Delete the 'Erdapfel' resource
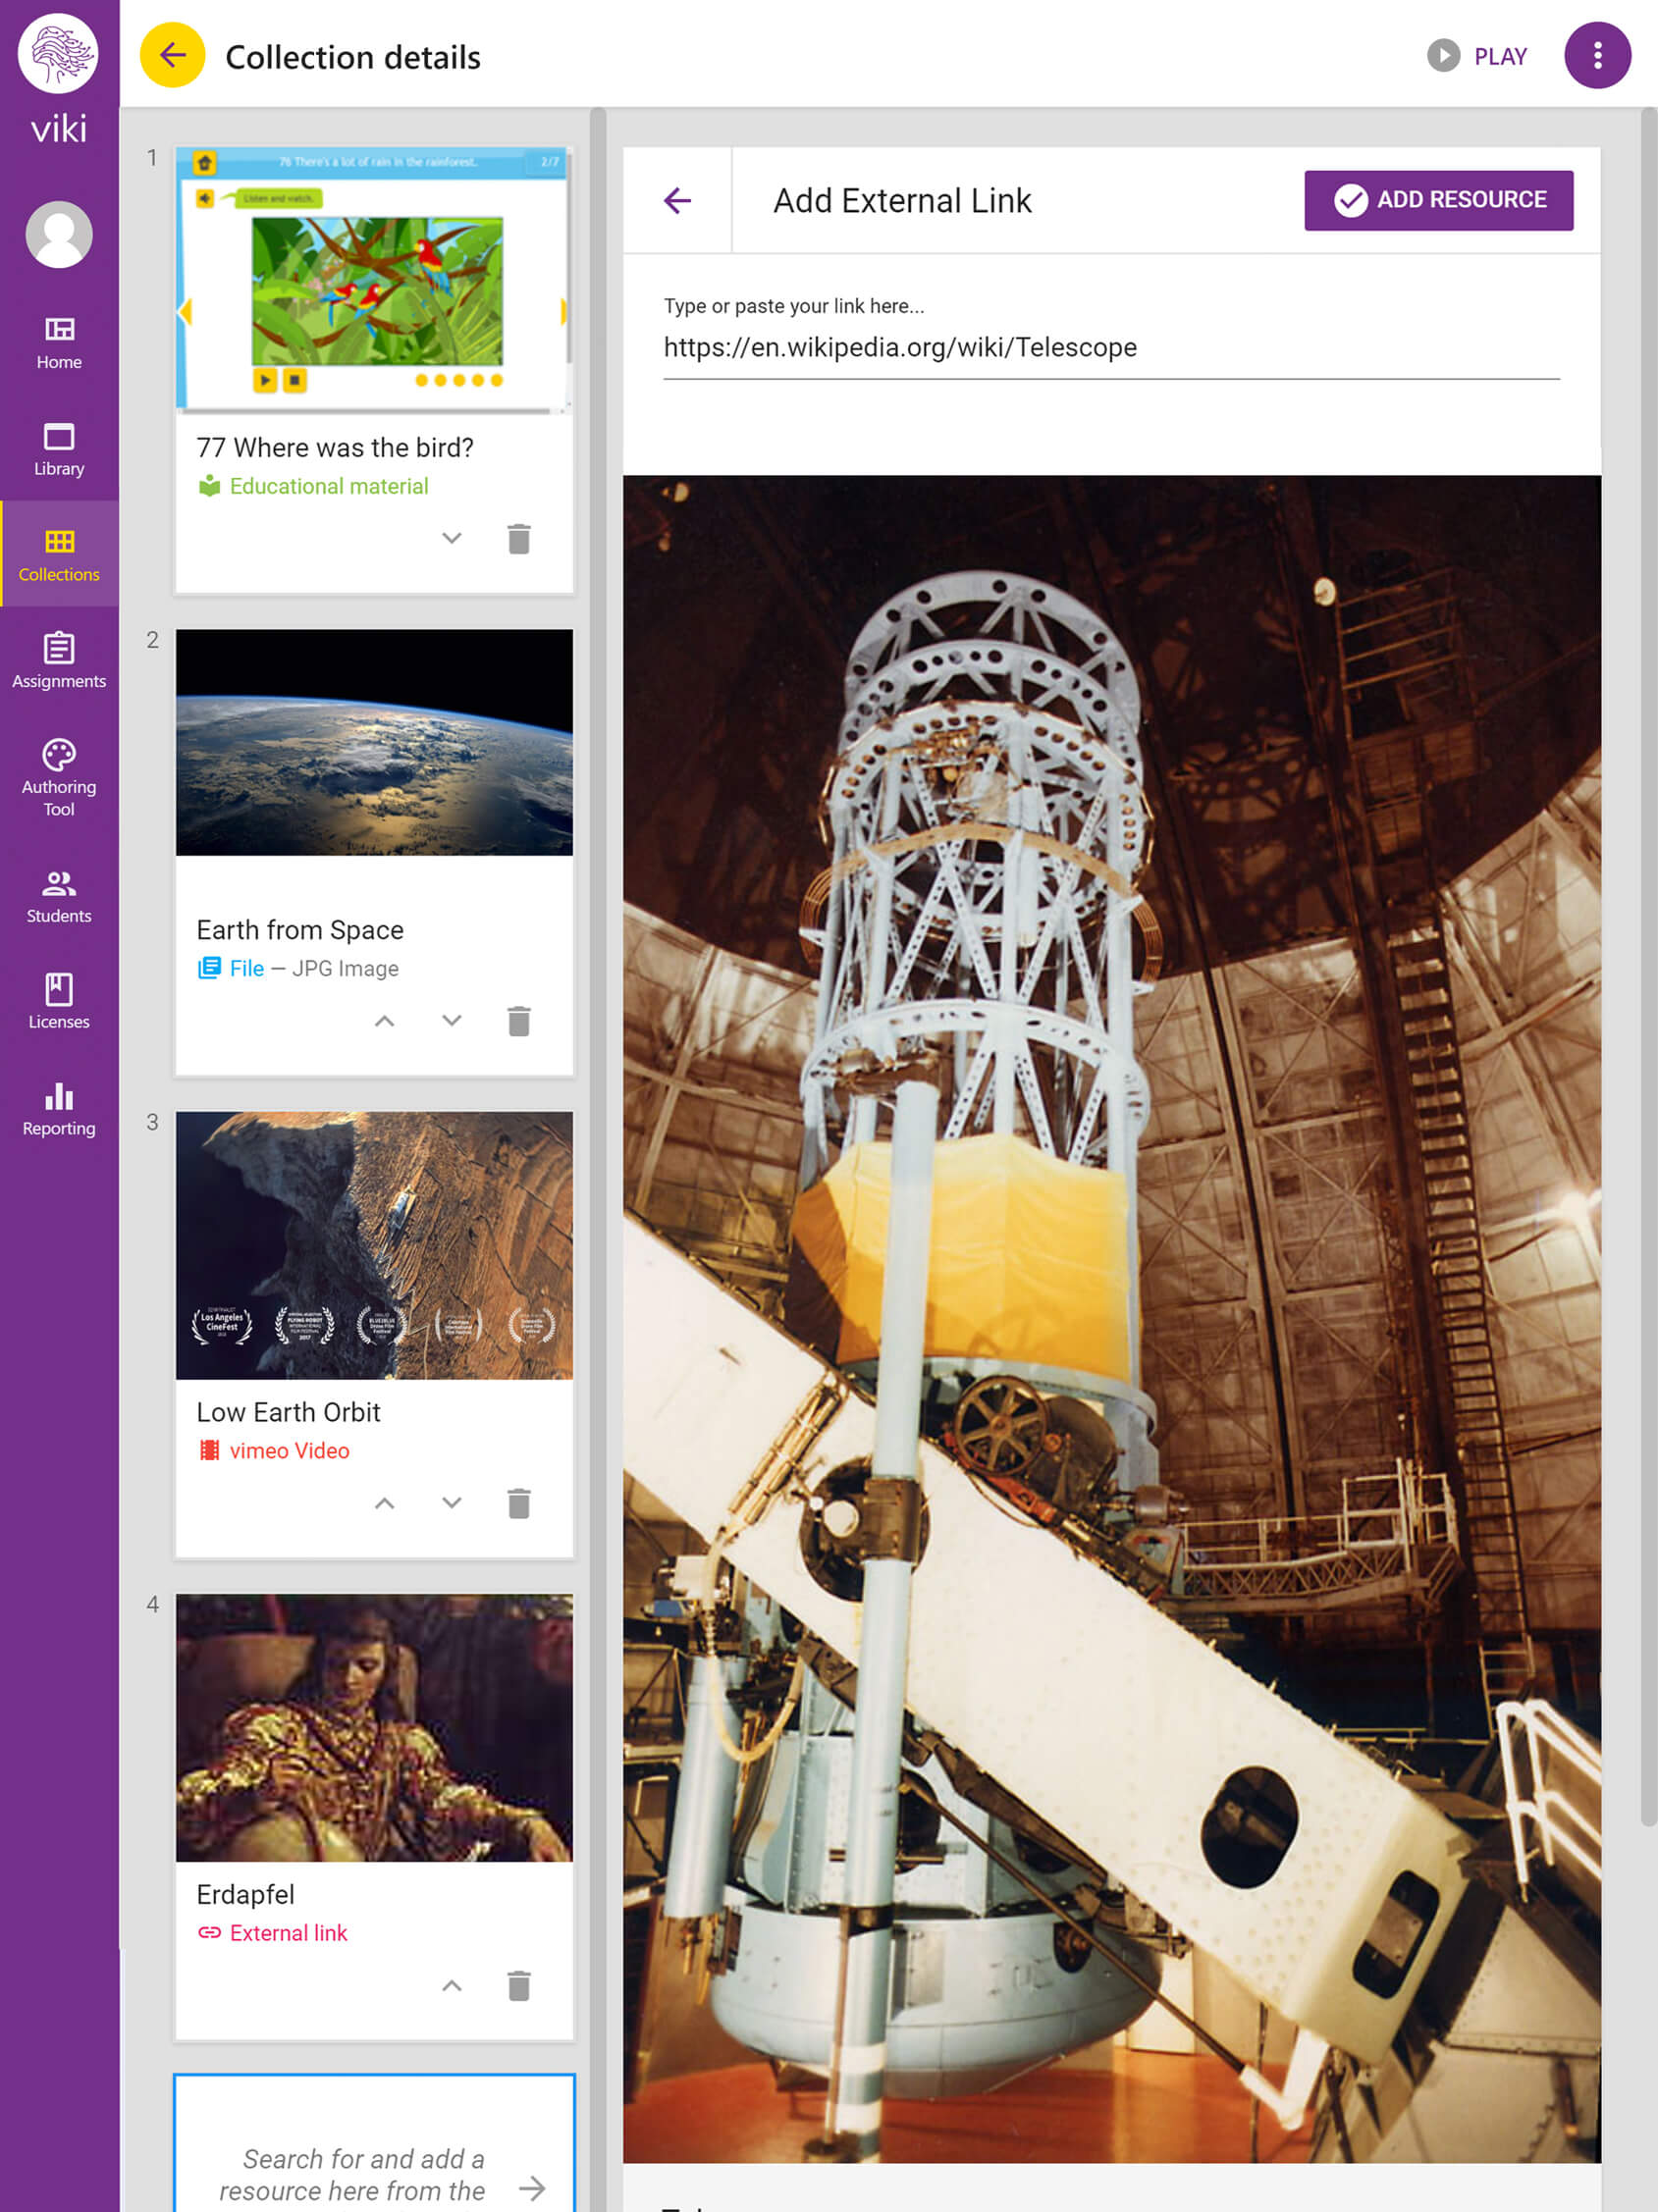This screenshot has width=1658, height=2212. pyautogui.click(x=519, y=1986)
